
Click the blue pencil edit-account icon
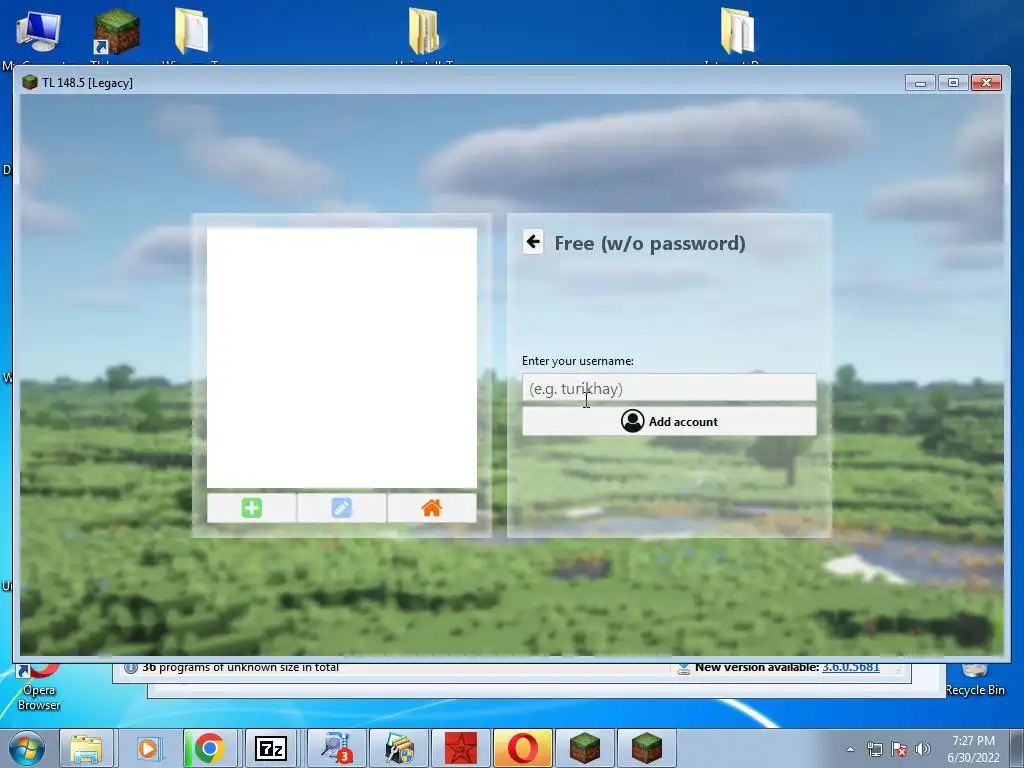tap(342, 507)
